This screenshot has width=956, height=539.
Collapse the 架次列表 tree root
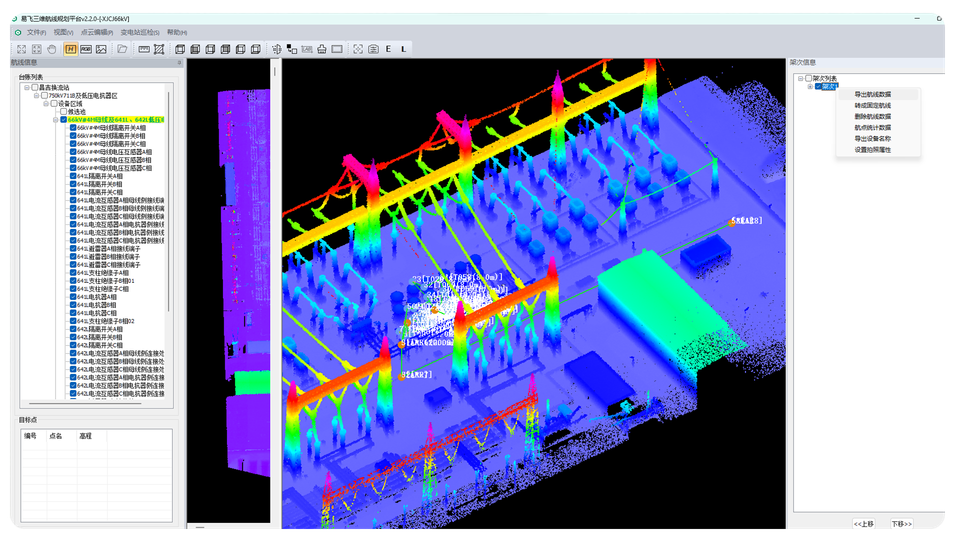click(x=800, y=78)
